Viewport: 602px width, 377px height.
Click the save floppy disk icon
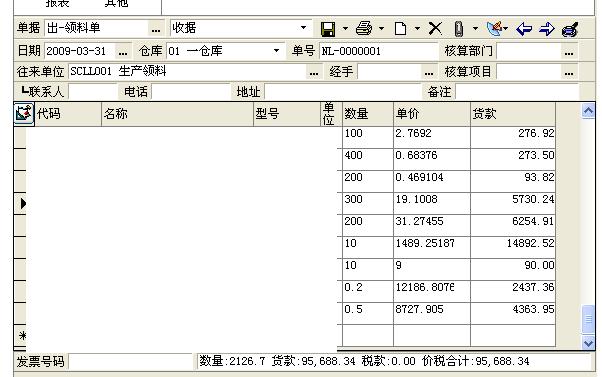(x=328, y=29)
